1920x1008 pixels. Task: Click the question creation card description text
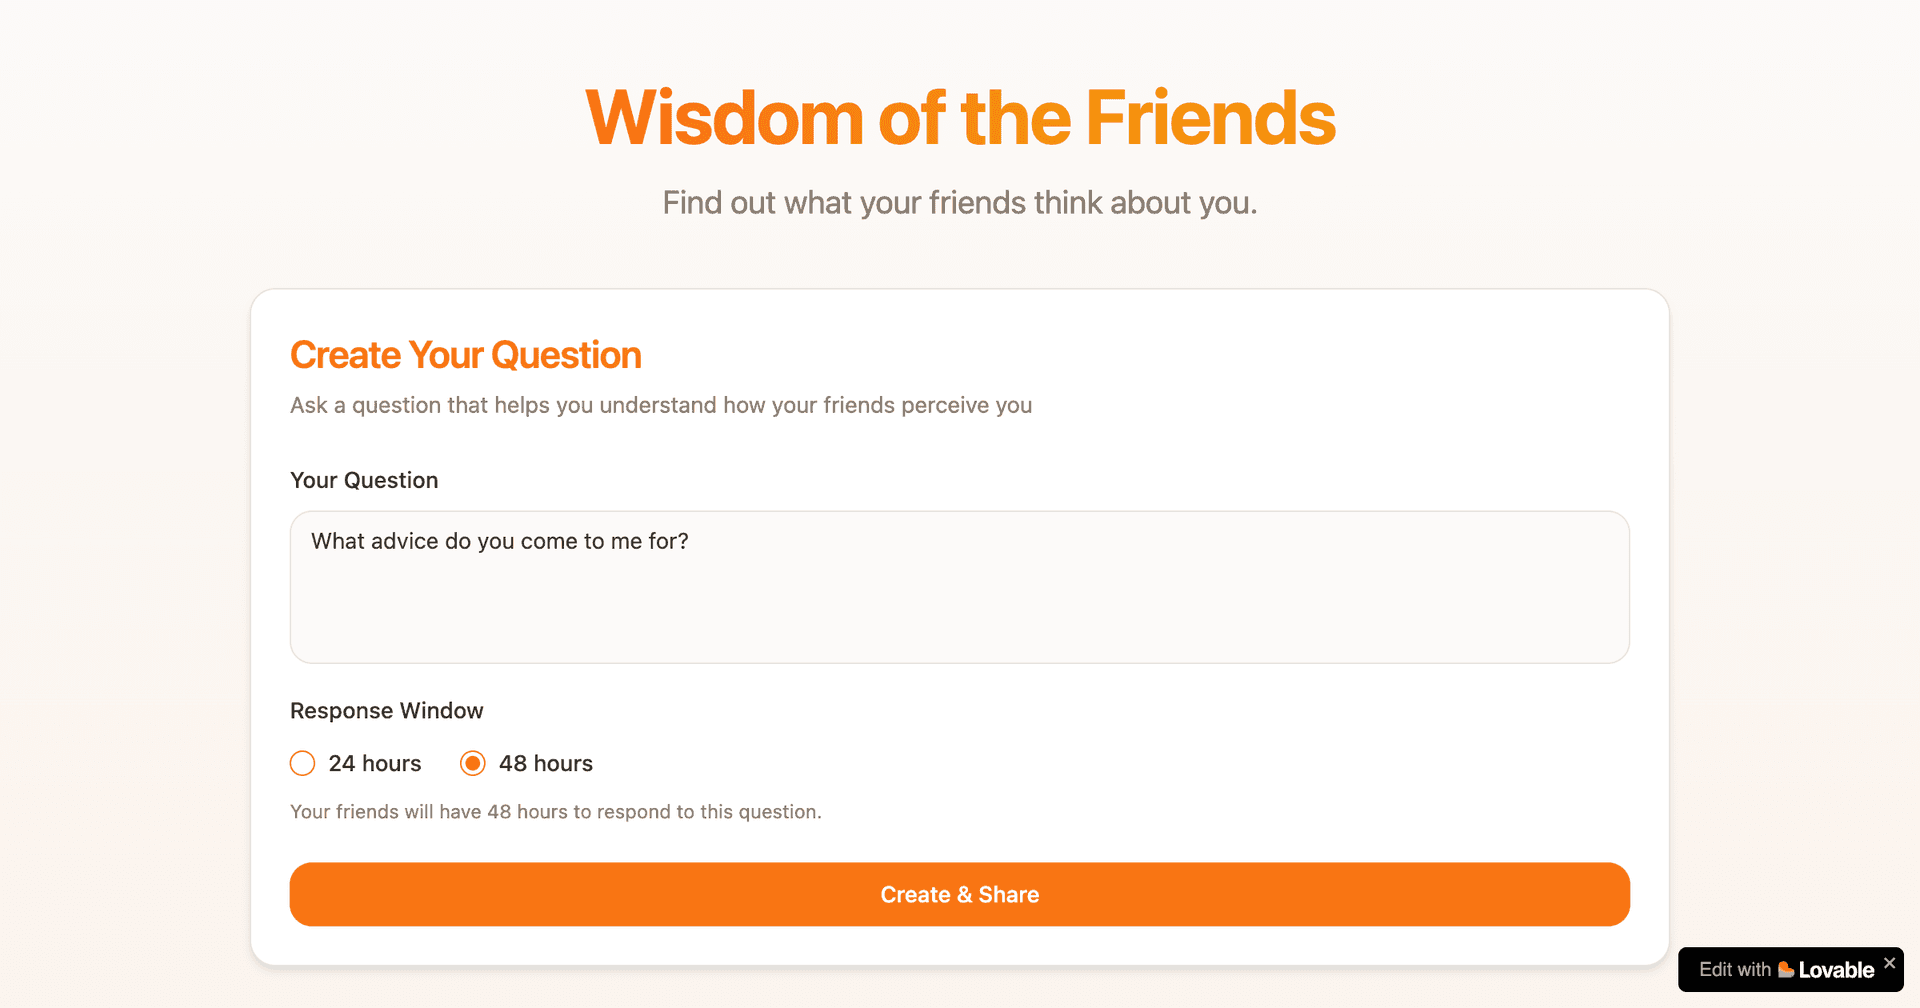661,405
